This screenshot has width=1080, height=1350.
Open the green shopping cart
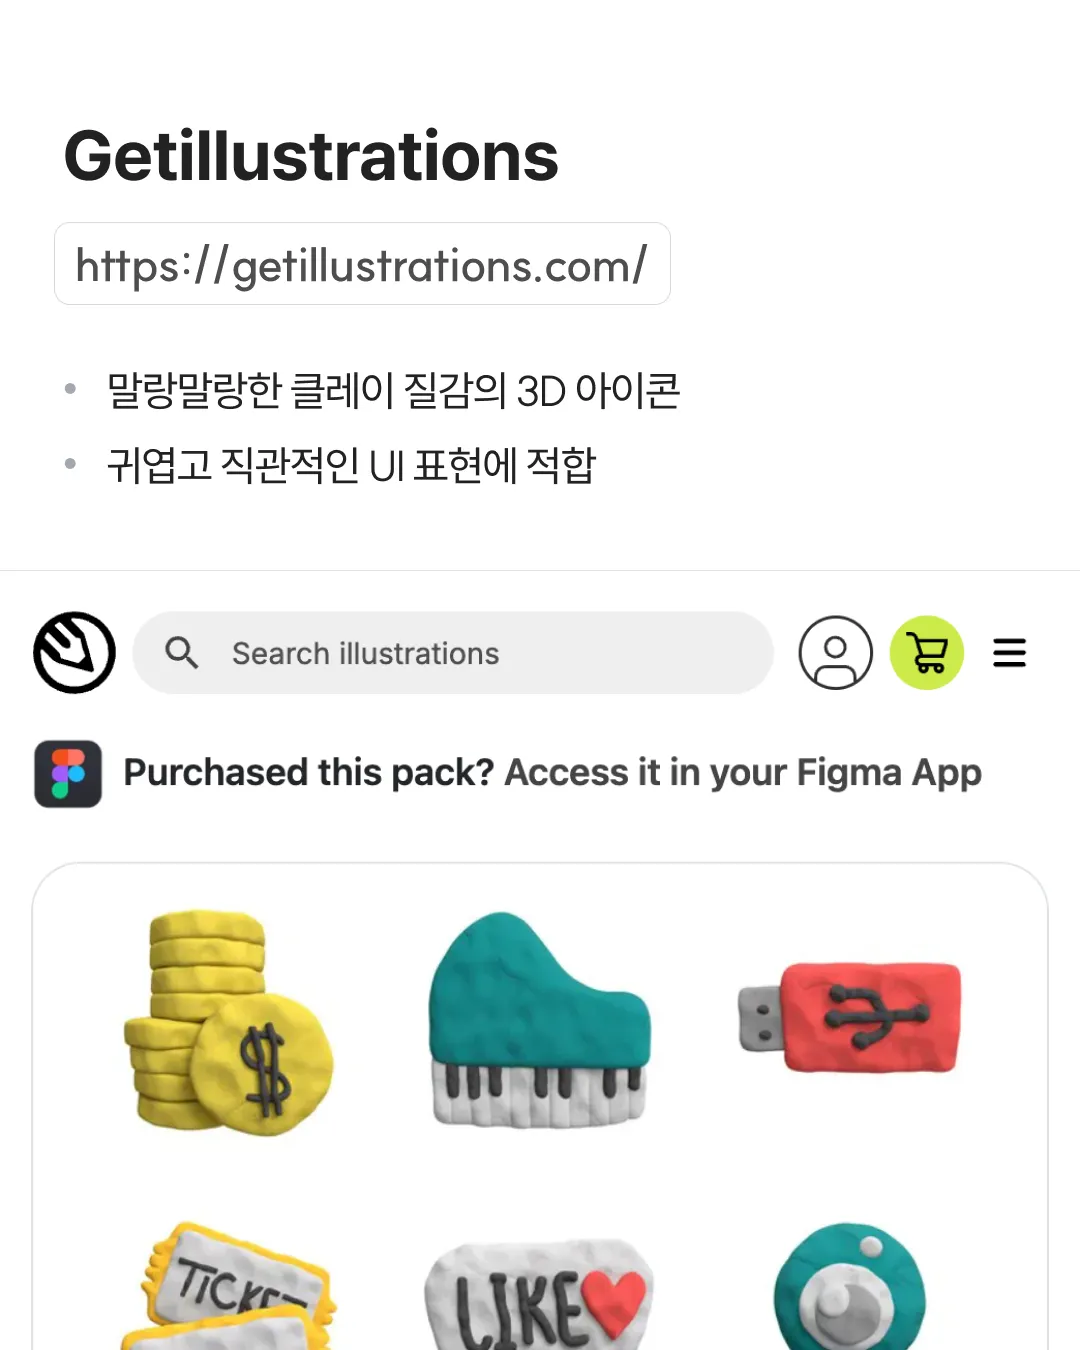coord(927,653)
